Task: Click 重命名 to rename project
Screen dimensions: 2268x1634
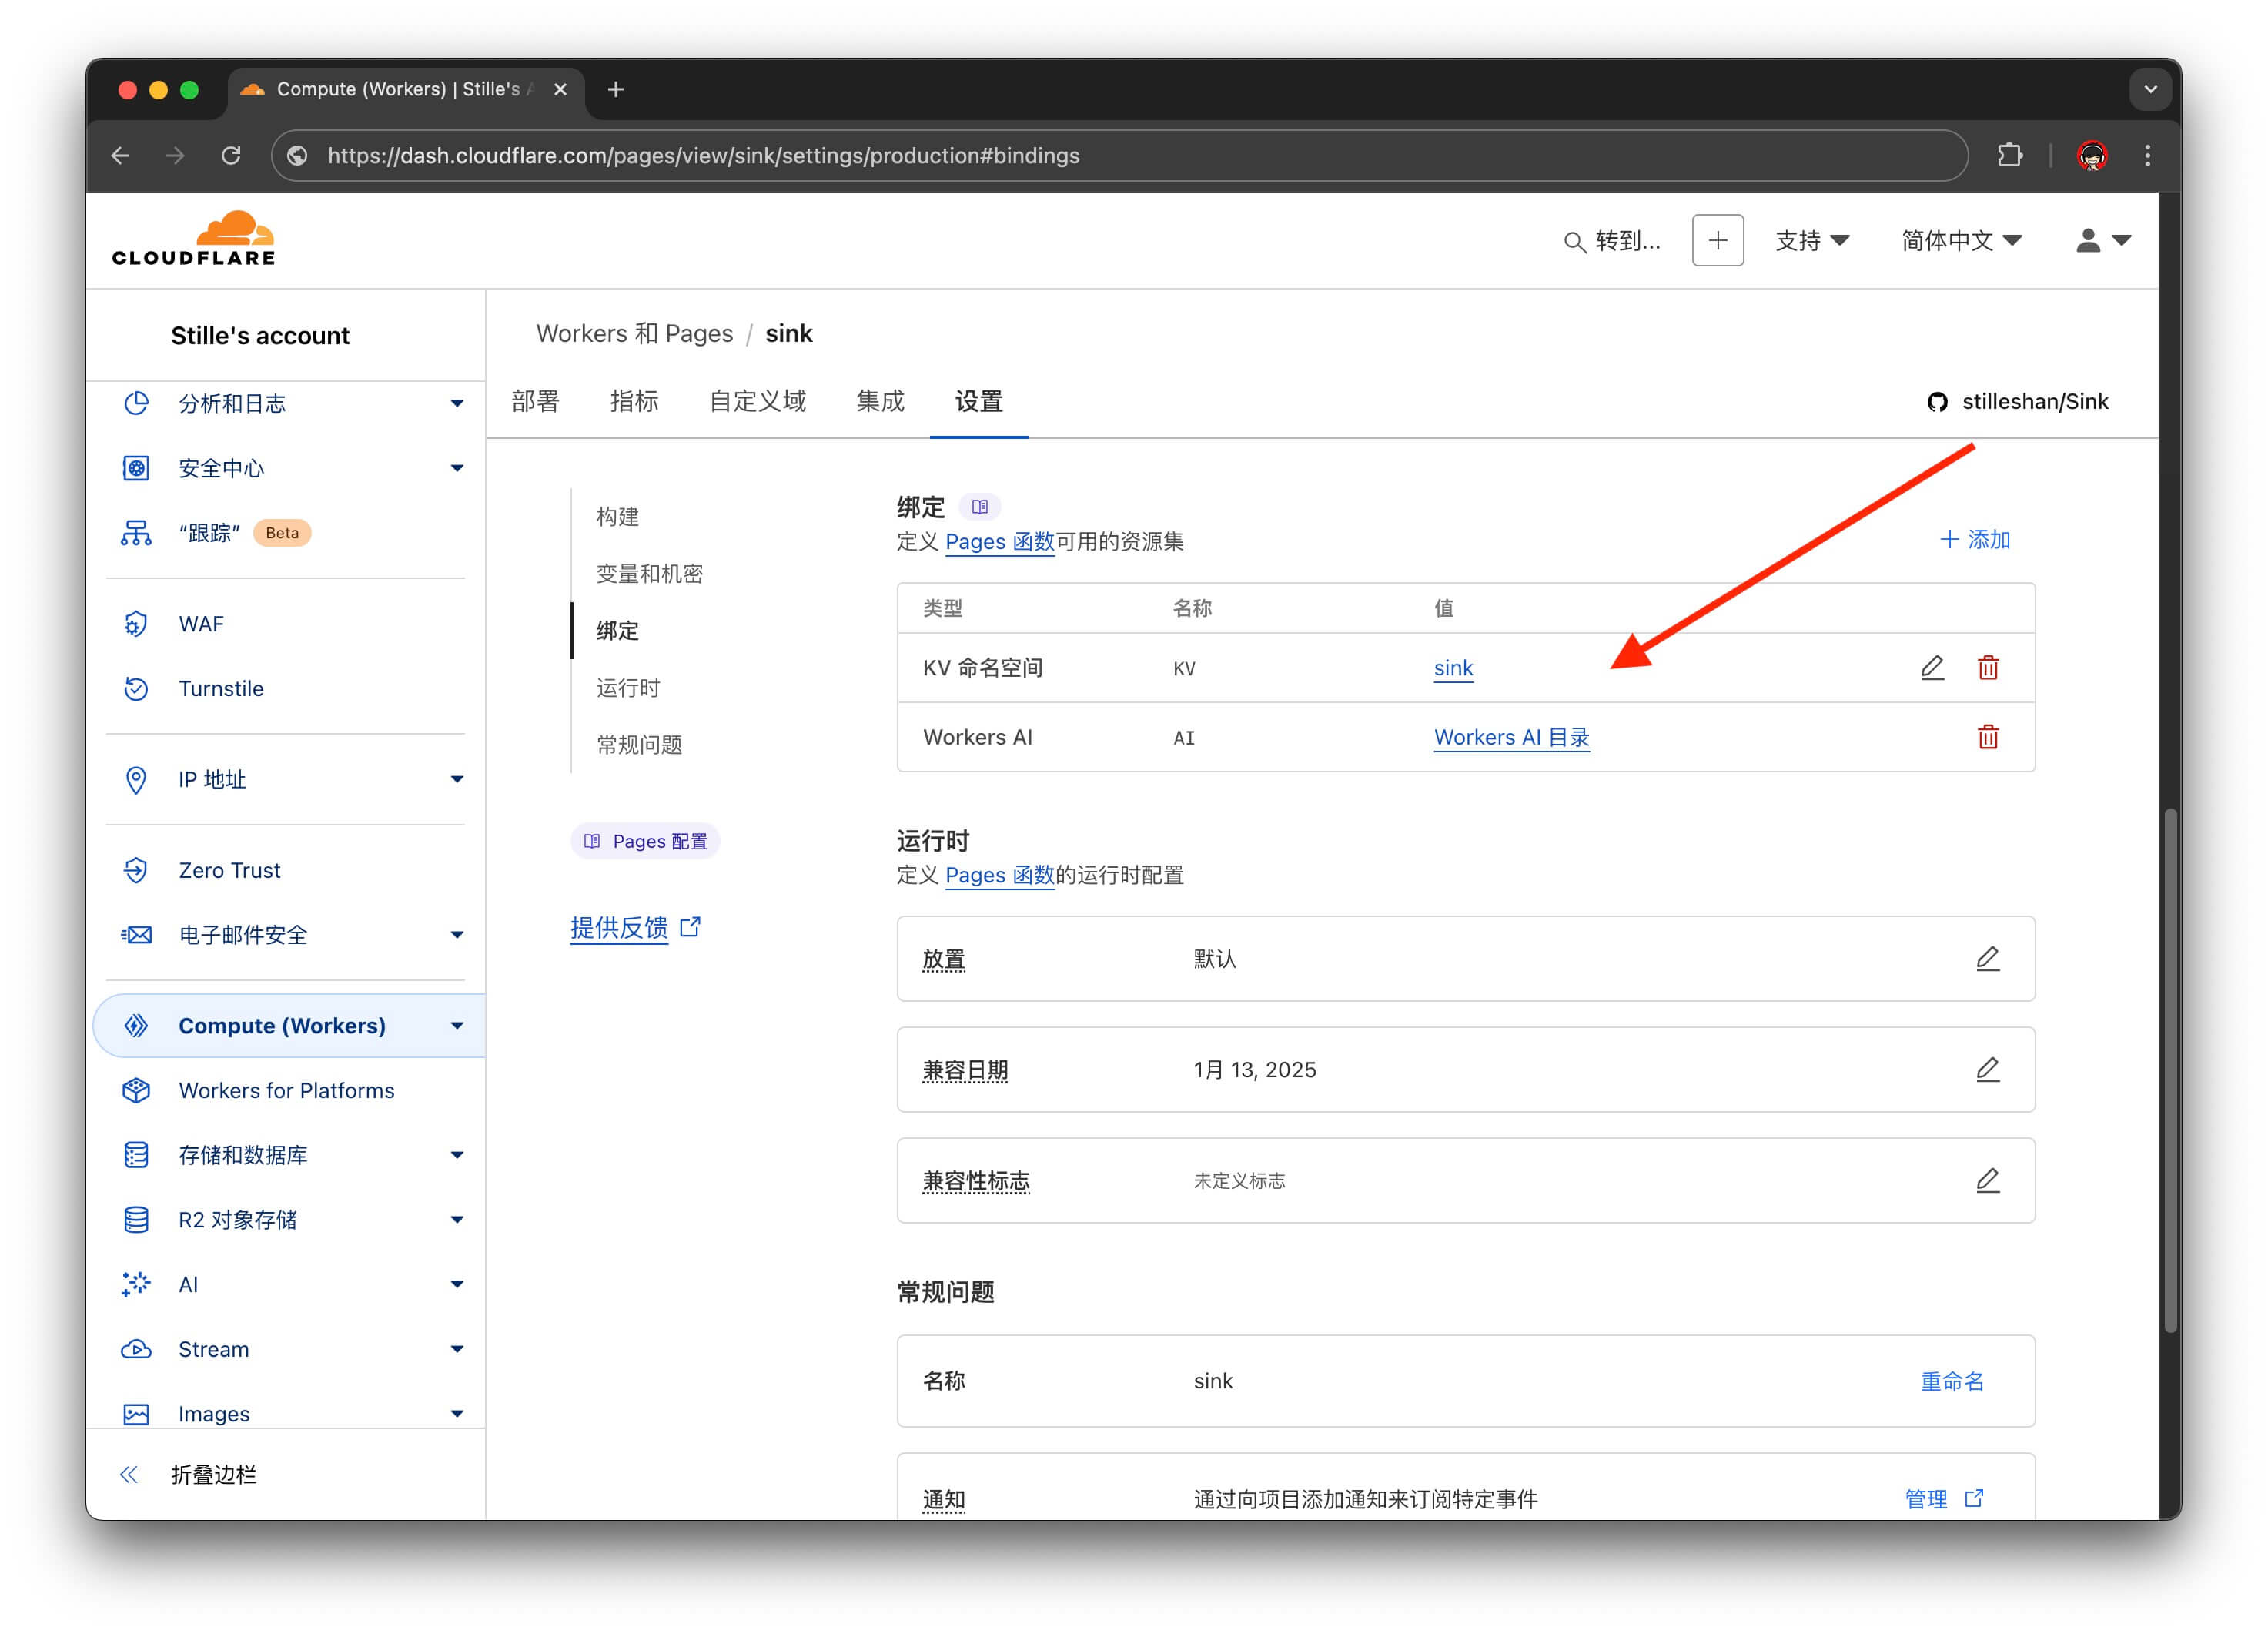Action: (1952, 1381)
